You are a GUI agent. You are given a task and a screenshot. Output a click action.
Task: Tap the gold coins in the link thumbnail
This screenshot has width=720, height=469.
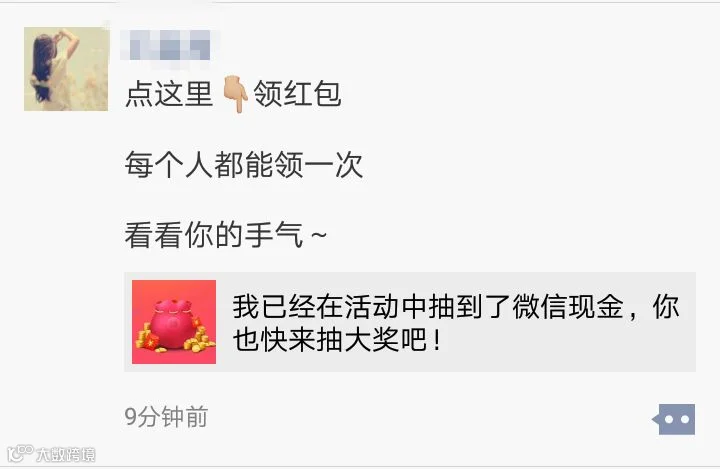(x=200, y=341)
